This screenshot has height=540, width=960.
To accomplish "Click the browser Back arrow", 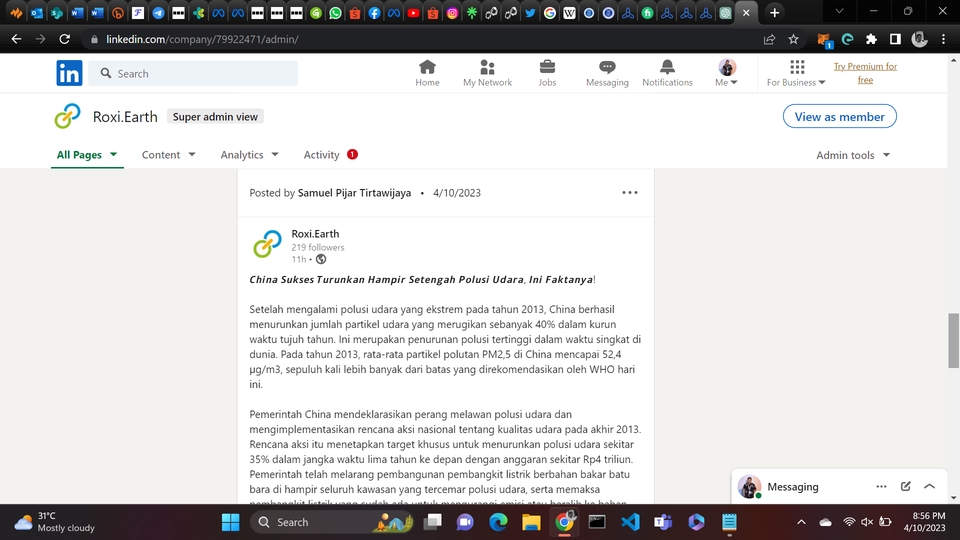I will (x=17, y=39).
